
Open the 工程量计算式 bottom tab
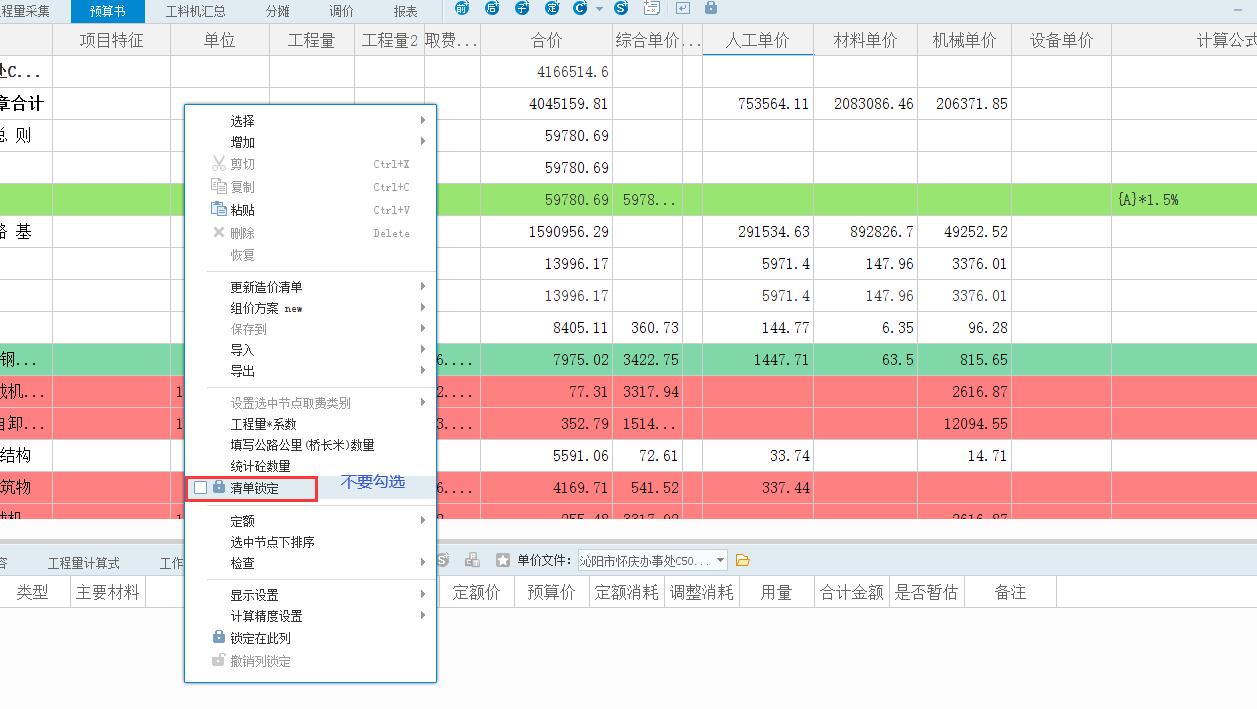84,563
